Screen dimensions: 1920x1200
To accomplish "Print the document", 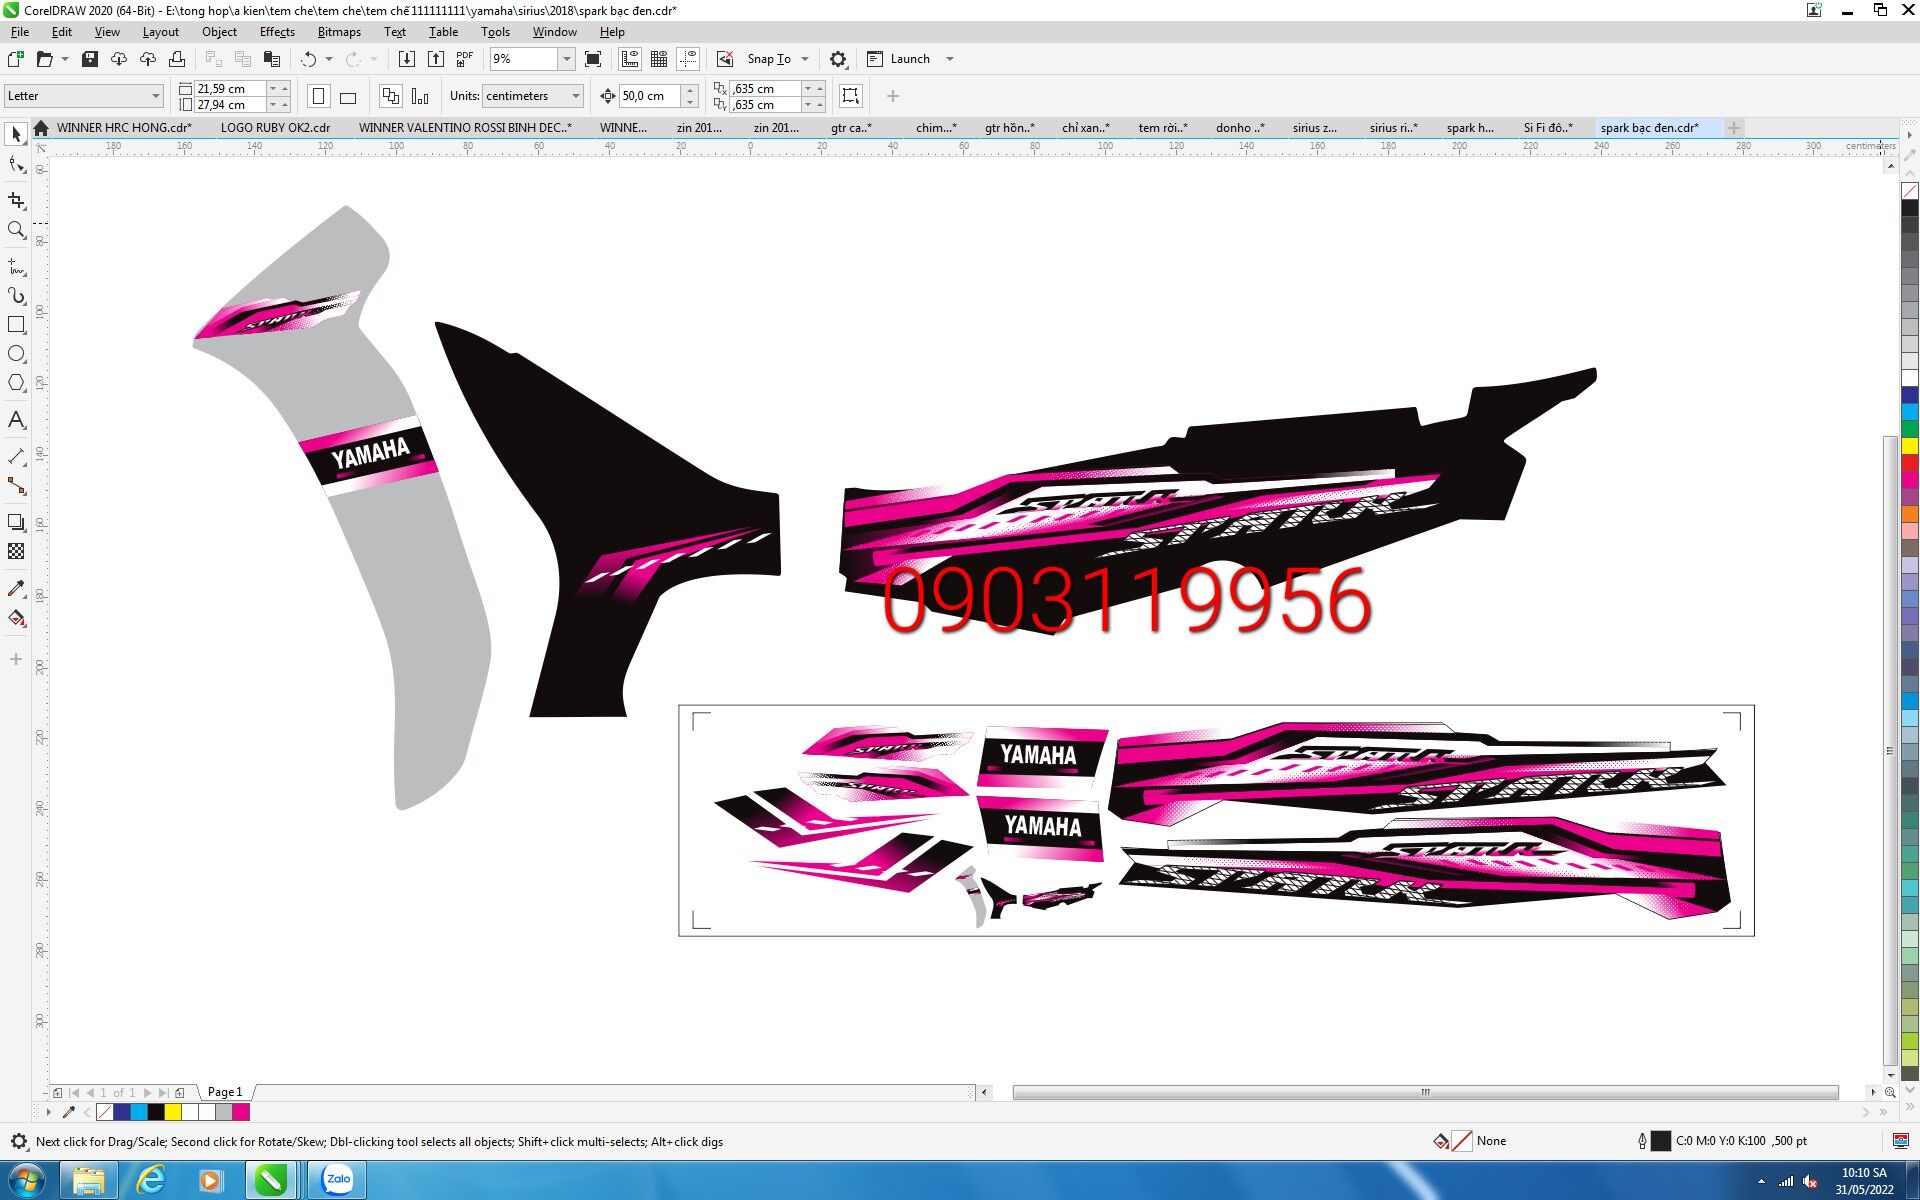I will click(177, 59).
